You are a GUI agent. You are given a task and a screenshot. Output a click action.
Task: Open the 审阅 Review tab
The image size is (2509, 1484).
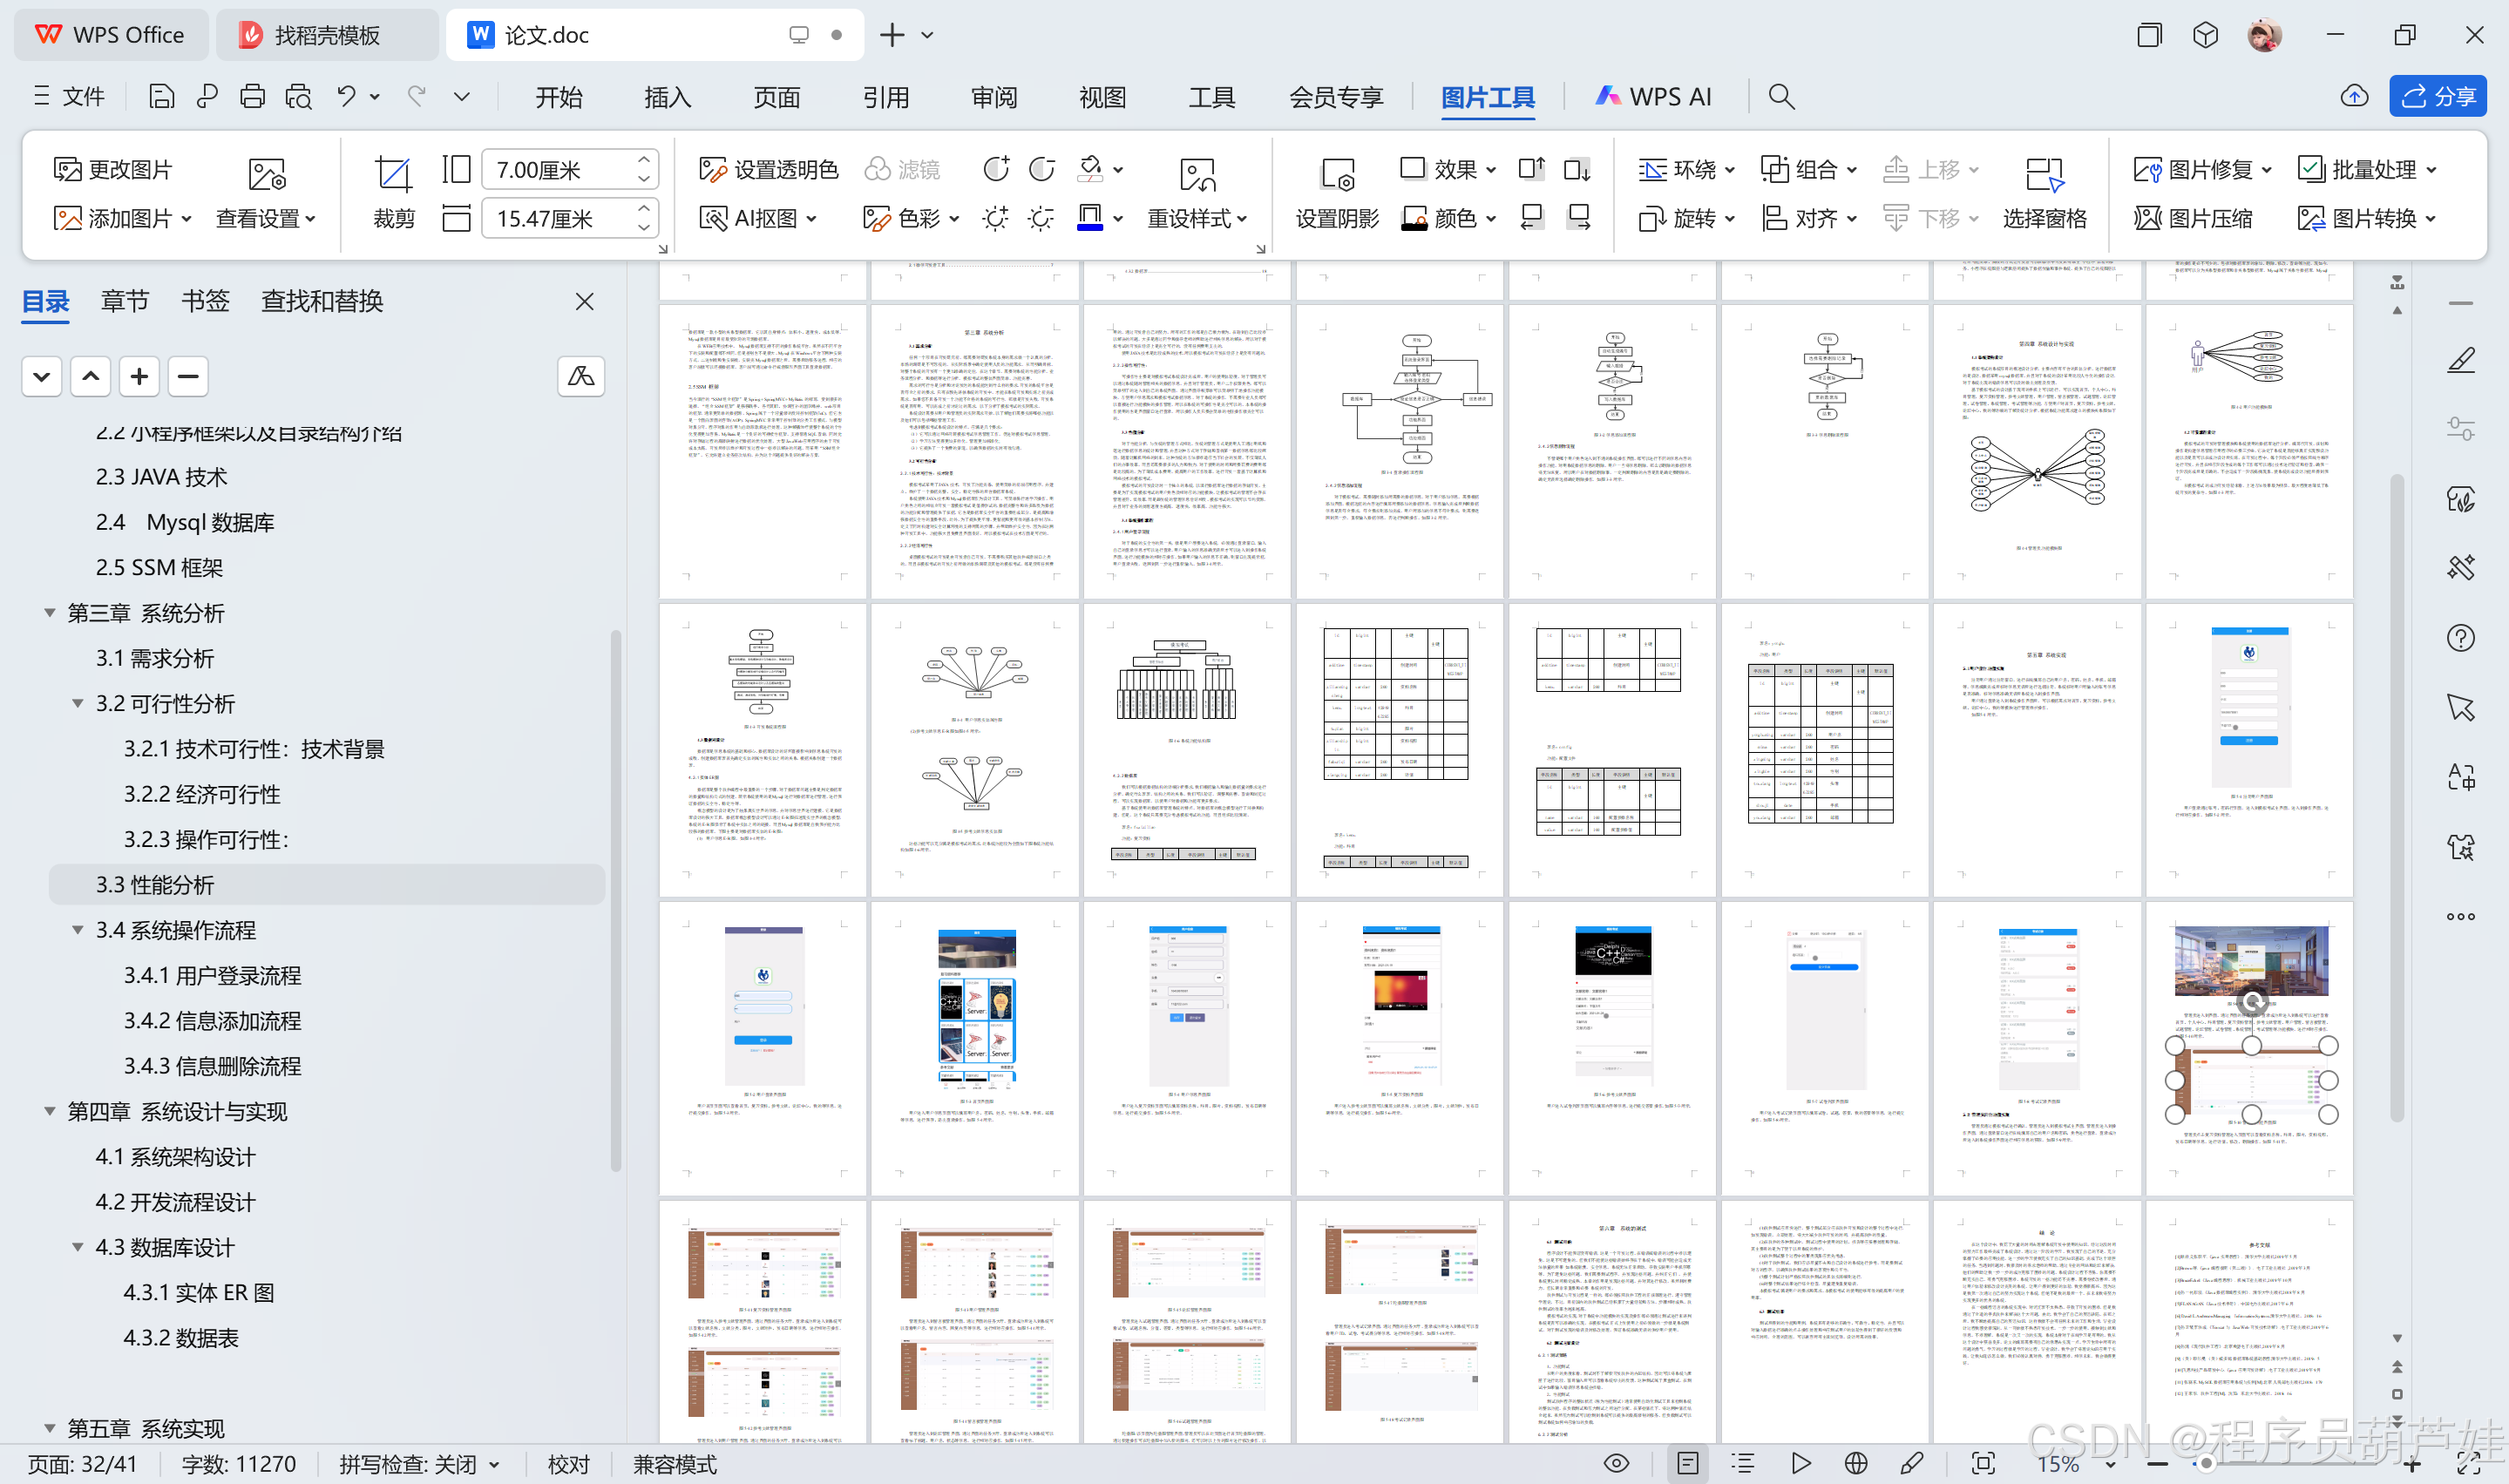994,96
